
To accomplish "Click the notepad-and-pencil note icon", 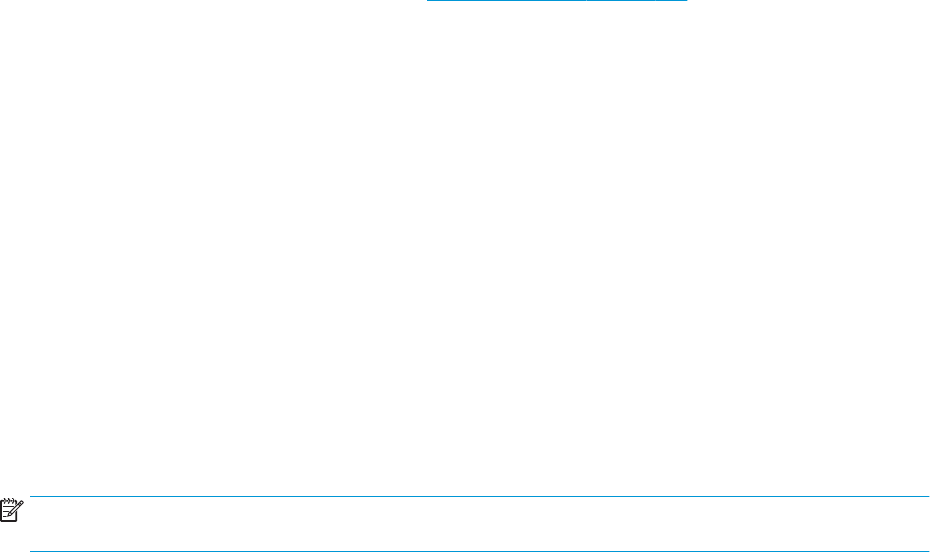I will 12,510.
